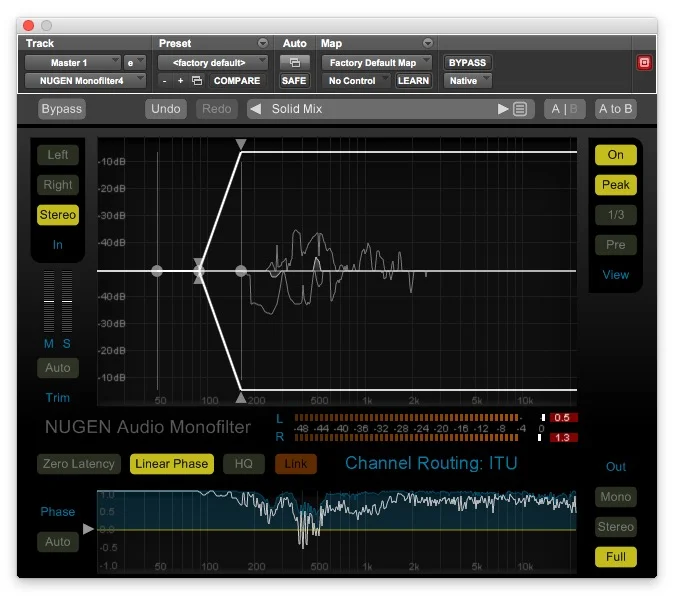This screenshot has width=677, height=607.
Task: Close the plugin window red button
Action: point(28,25)
